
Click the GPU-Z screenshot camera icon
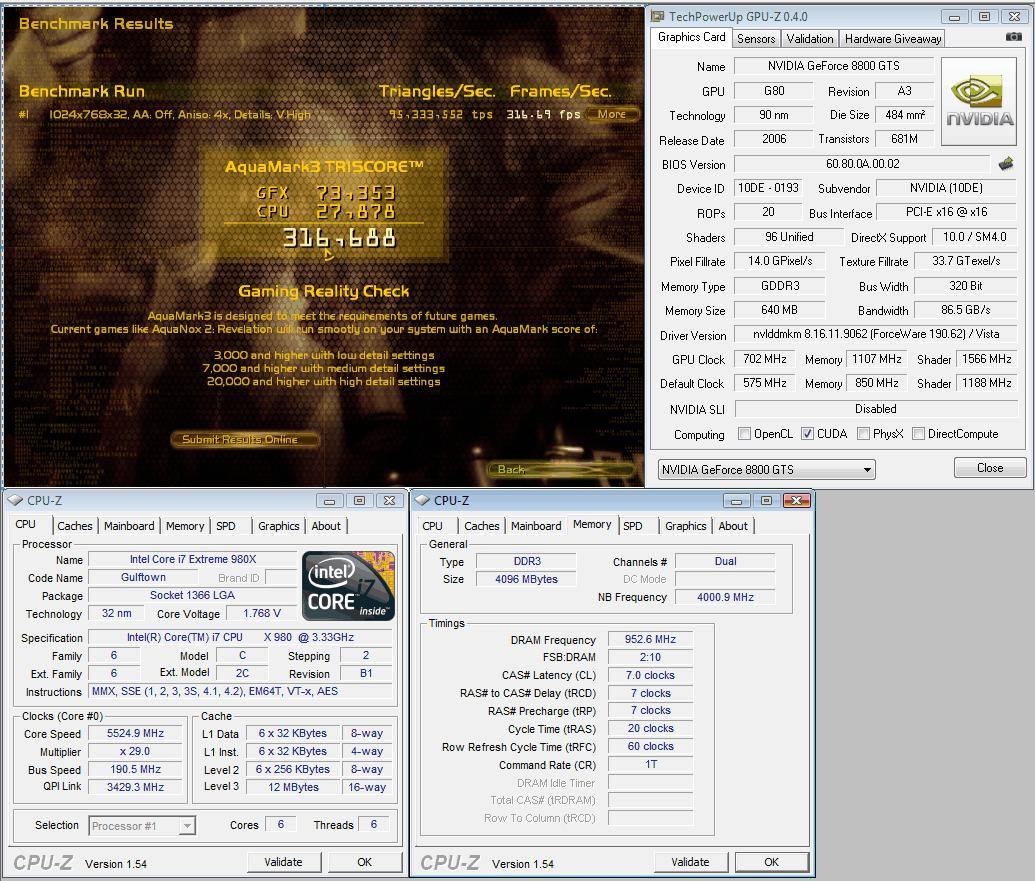click(x=1013, y=37)
